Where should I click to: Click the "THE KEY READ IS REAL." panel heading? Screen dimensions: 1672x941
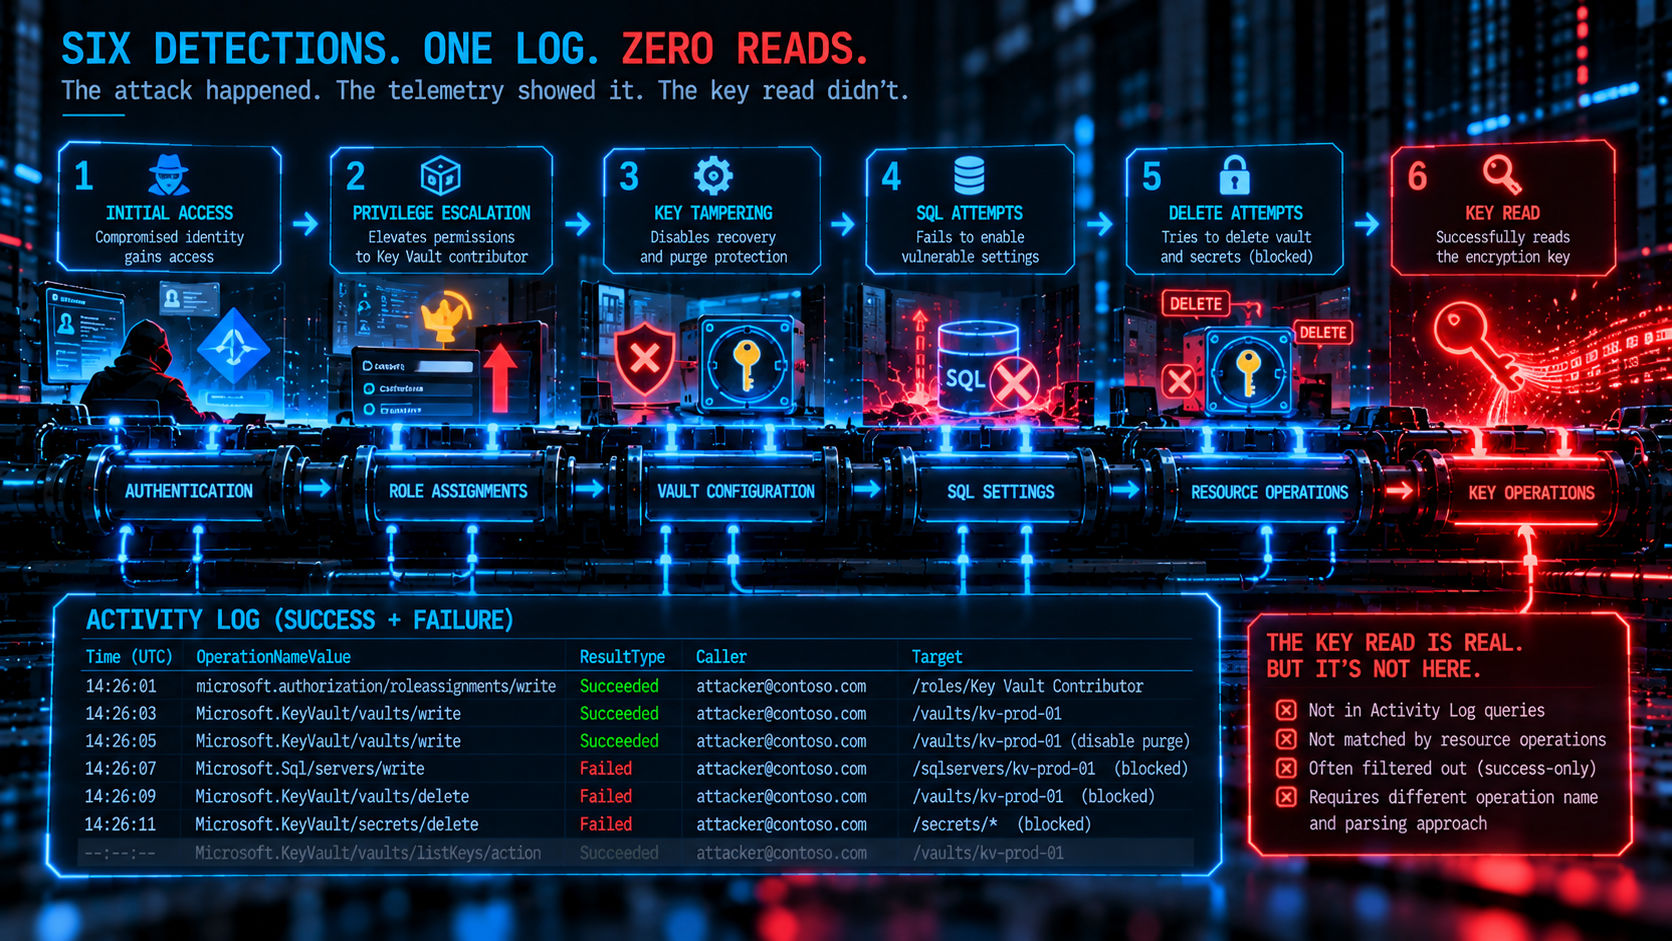(x=1394, y=643)
